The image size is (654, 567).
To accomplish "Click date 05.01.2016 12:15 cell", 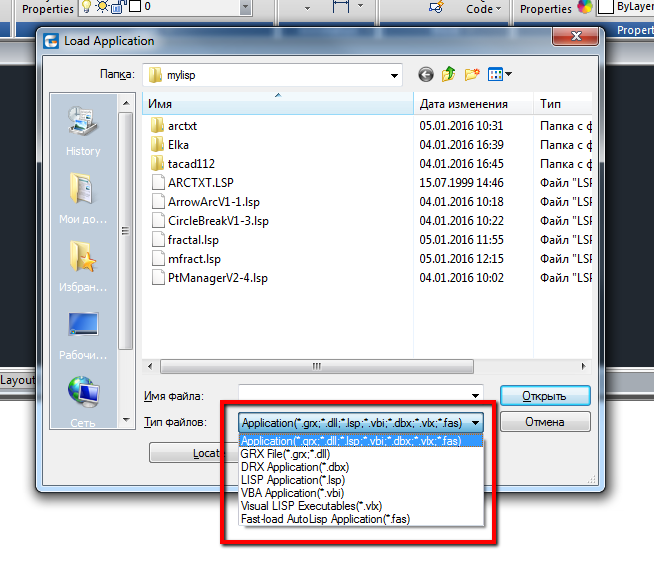I will tap(461, 259).
